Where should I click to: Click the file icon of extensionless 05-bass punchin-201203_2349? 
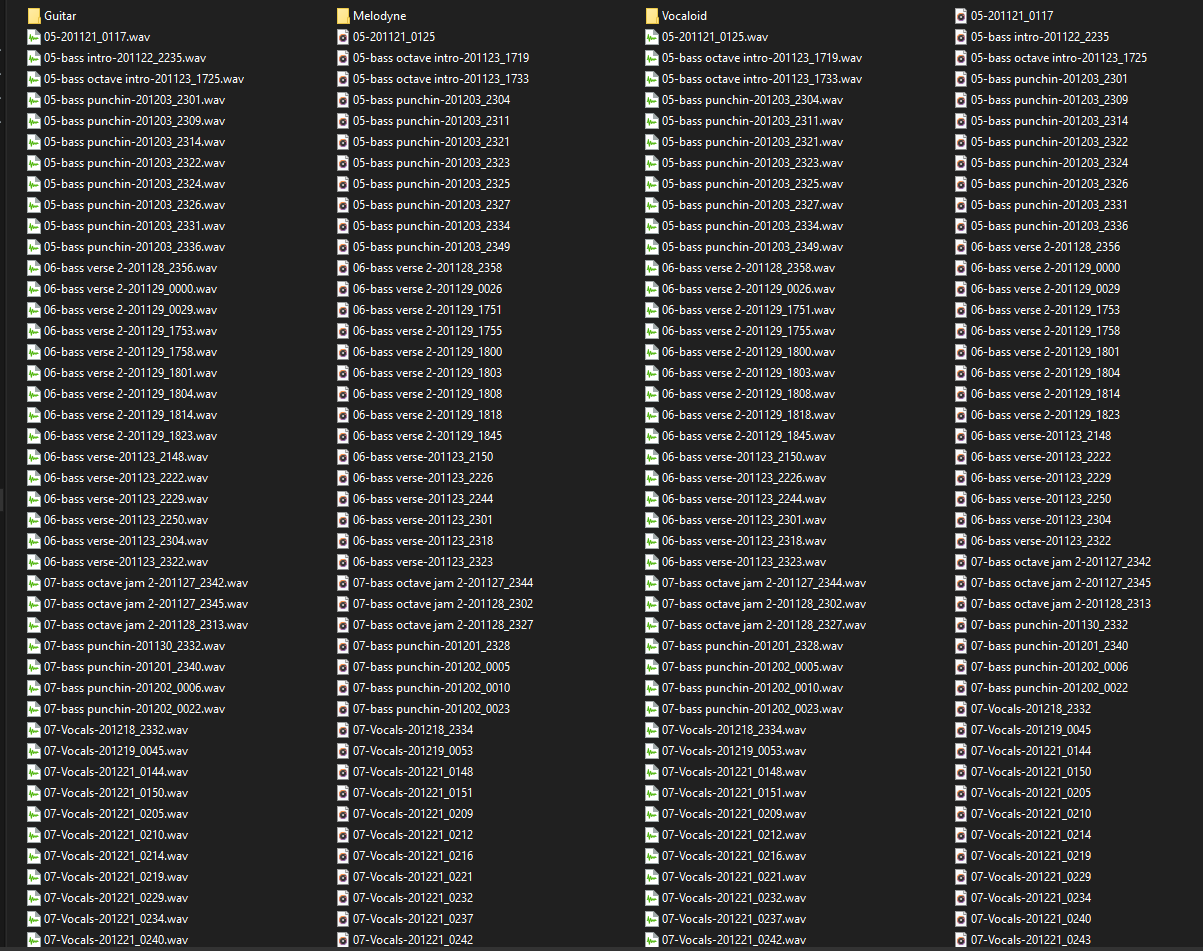(343, 247)
